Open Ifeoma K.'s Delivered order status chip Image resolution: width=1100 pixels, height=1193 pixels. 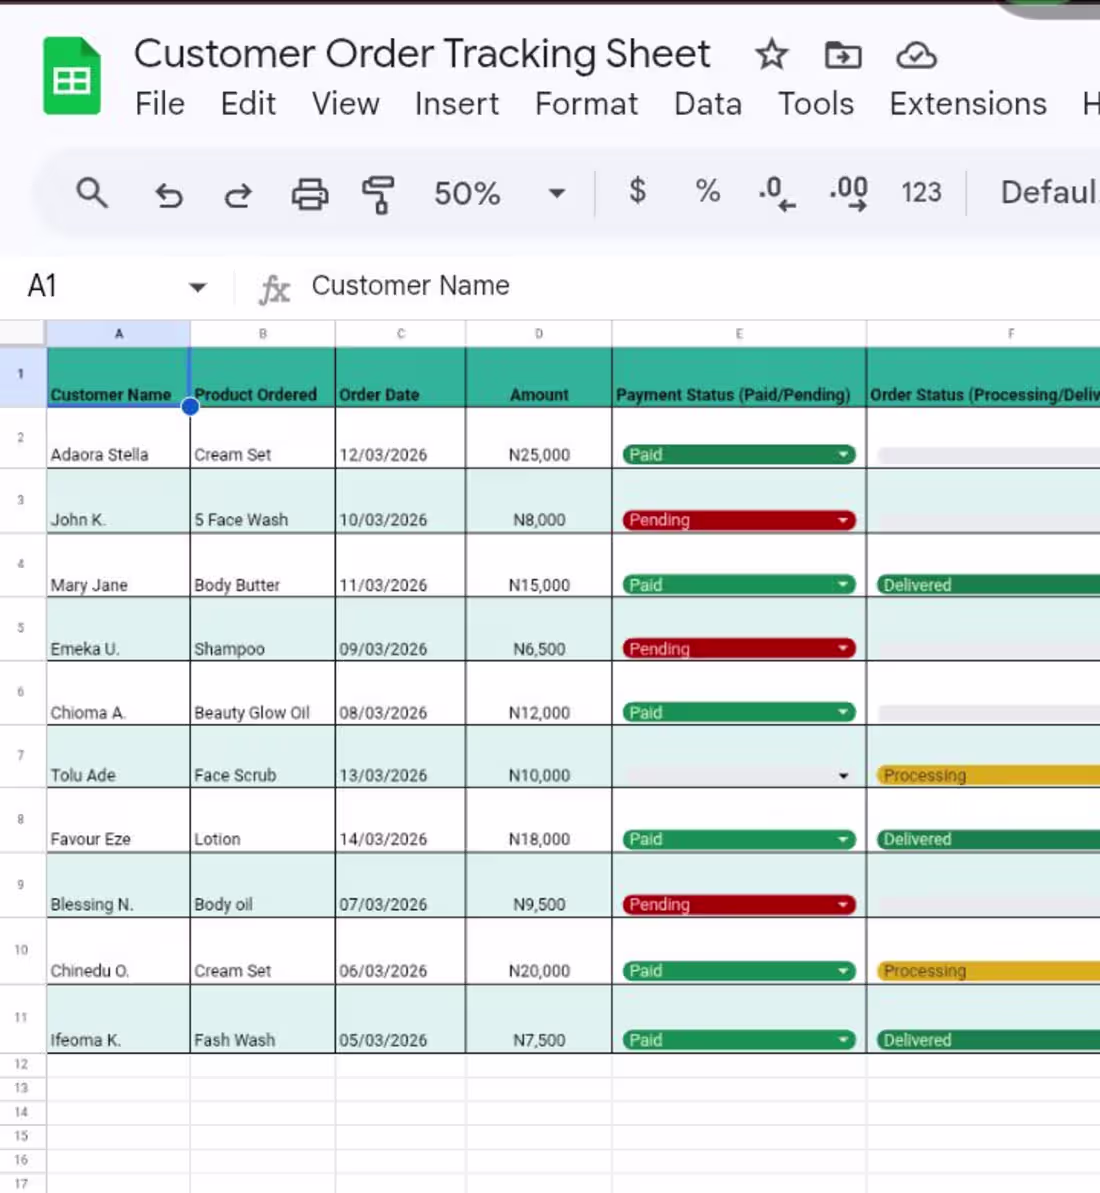point(988,1039)
